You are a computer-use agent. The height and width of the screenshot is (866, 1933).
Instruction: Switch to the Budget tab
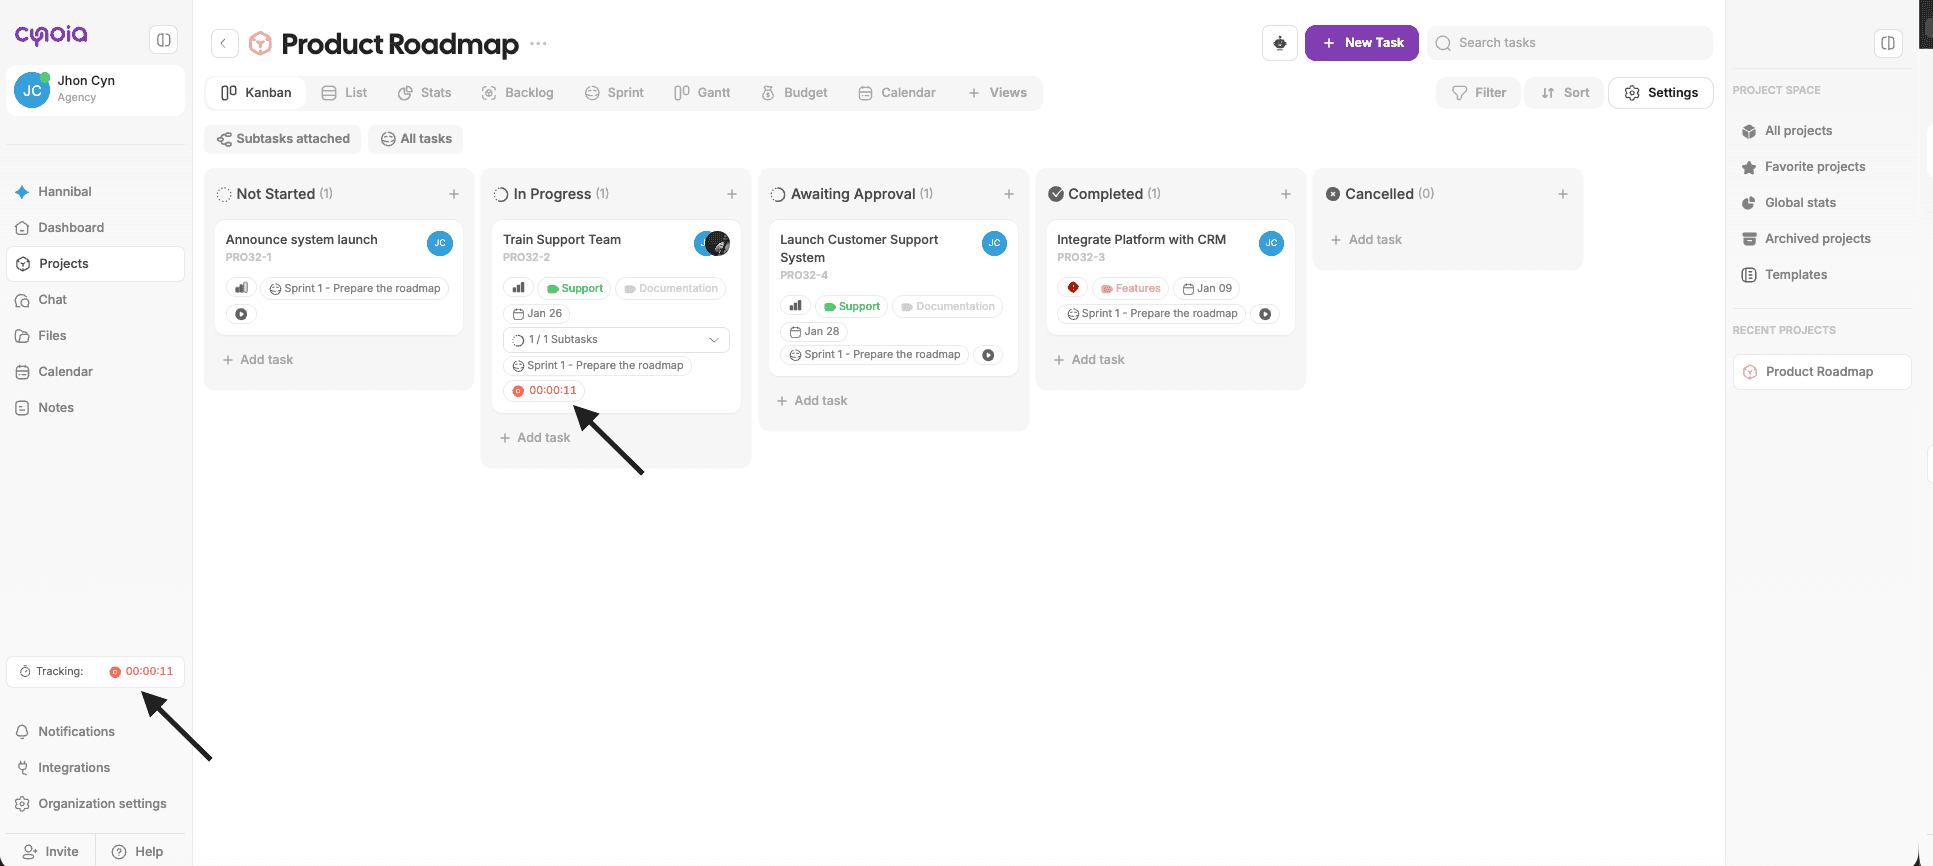(794, 93)
